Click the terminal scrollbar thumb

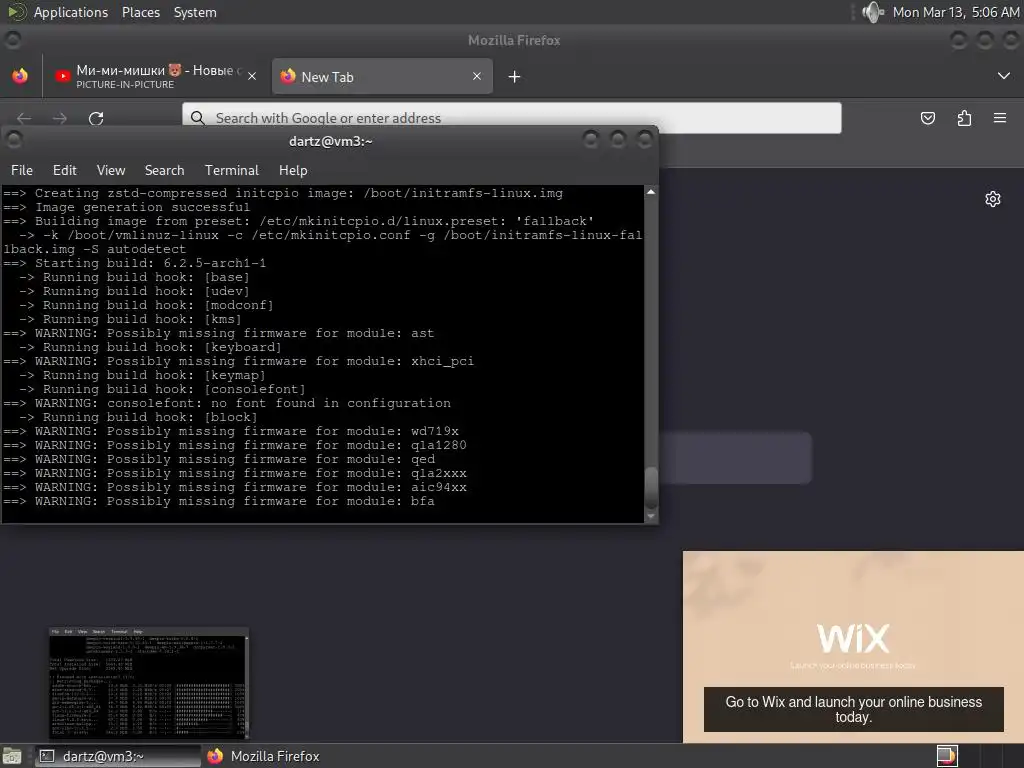click(650, 487)
